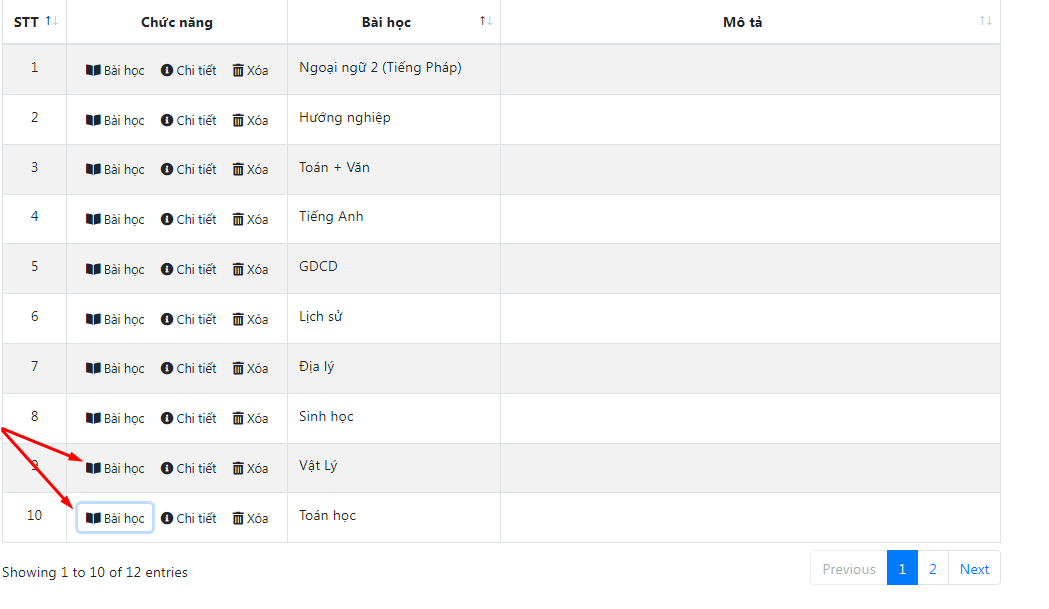Viewport: 1049px width, 609px height.
Task: Open Bài học button for Tiếng Anh
Action: tap(115, 220)
